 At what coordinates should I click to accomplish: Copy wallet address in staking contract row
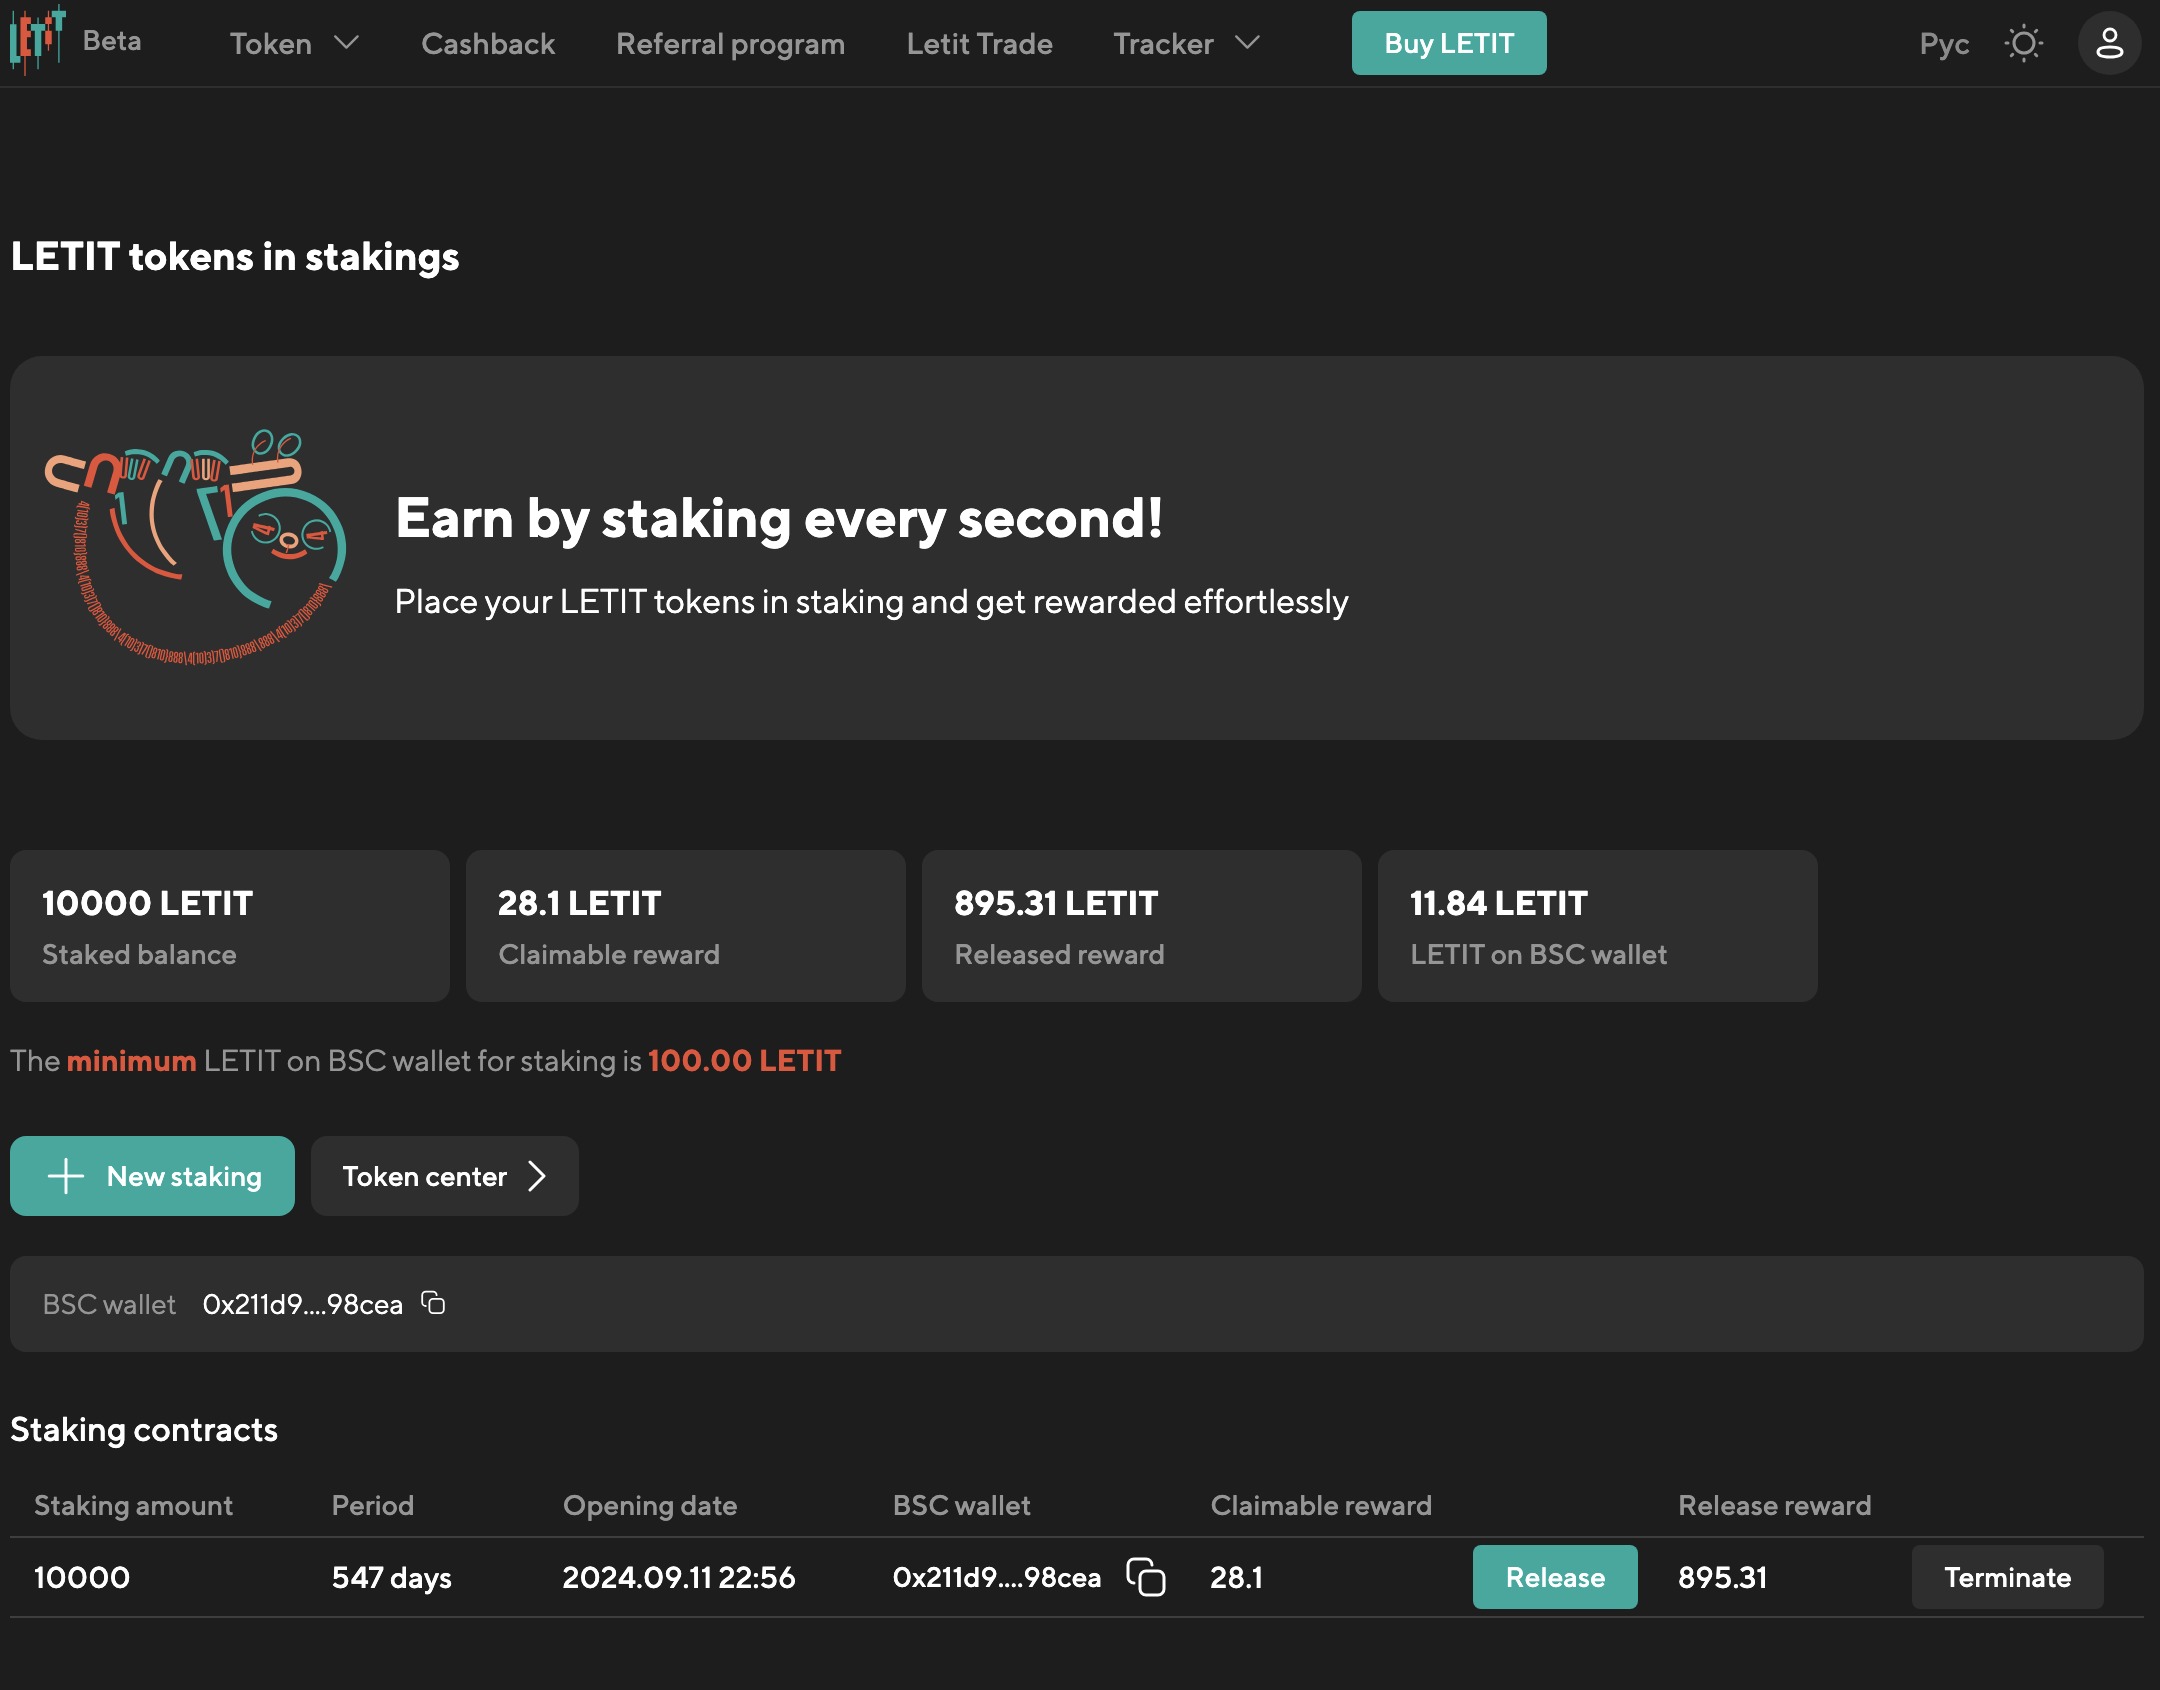click(1146, 1577)
